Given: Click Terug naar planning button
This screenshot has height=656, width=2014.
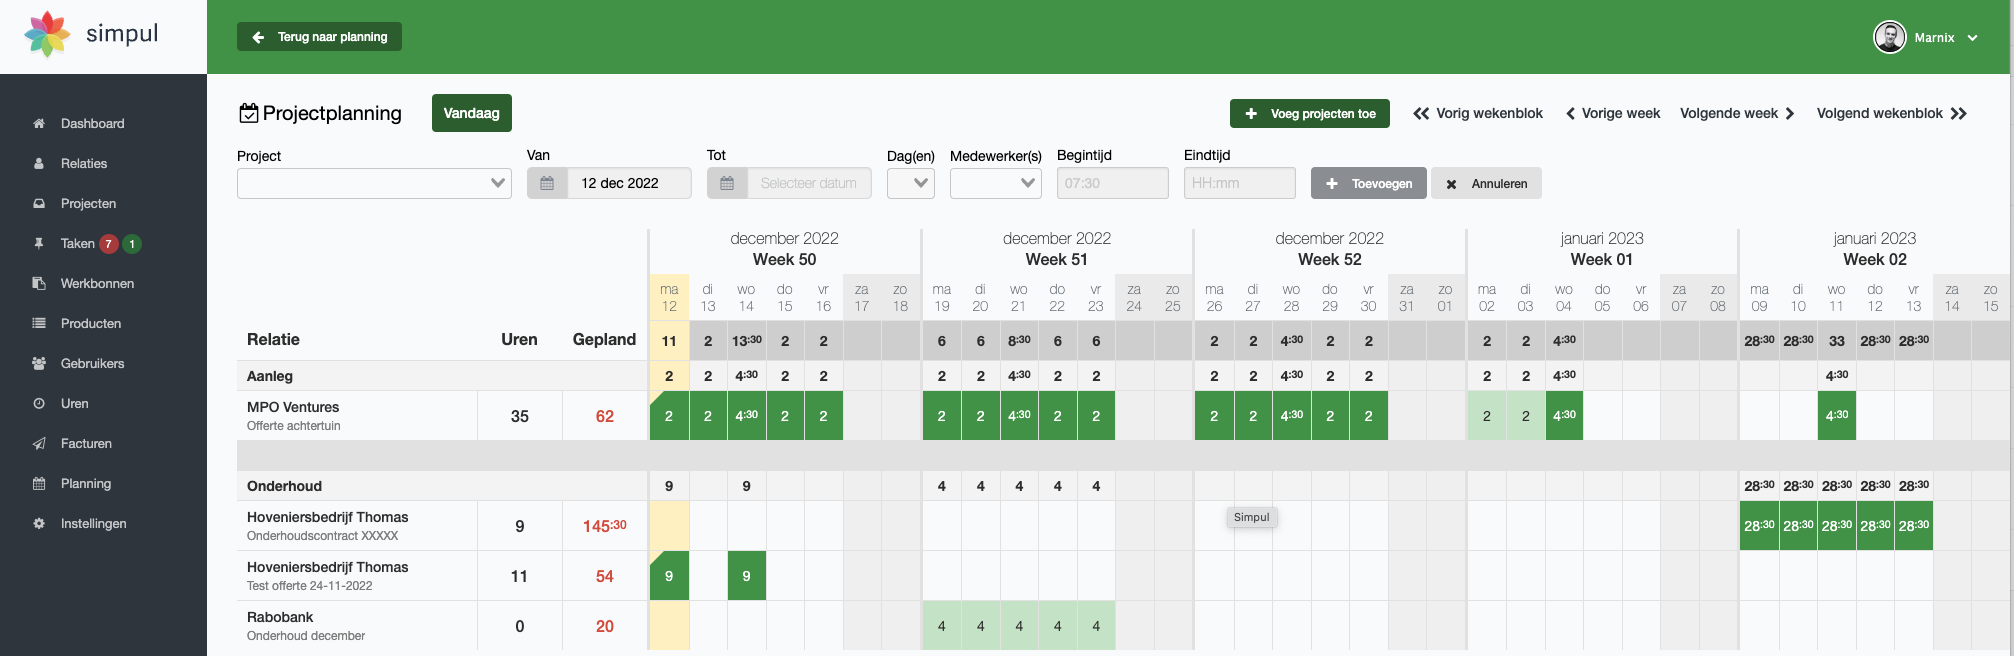Looking at the screenshot, I should tap(319, 37).
